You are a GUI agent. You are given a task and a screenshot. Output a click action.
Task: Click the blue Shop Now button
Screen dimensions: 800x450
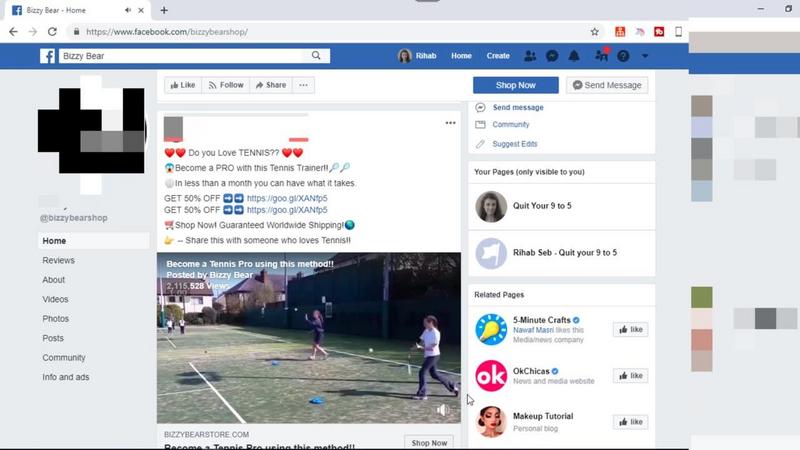(x=515, y=85)
